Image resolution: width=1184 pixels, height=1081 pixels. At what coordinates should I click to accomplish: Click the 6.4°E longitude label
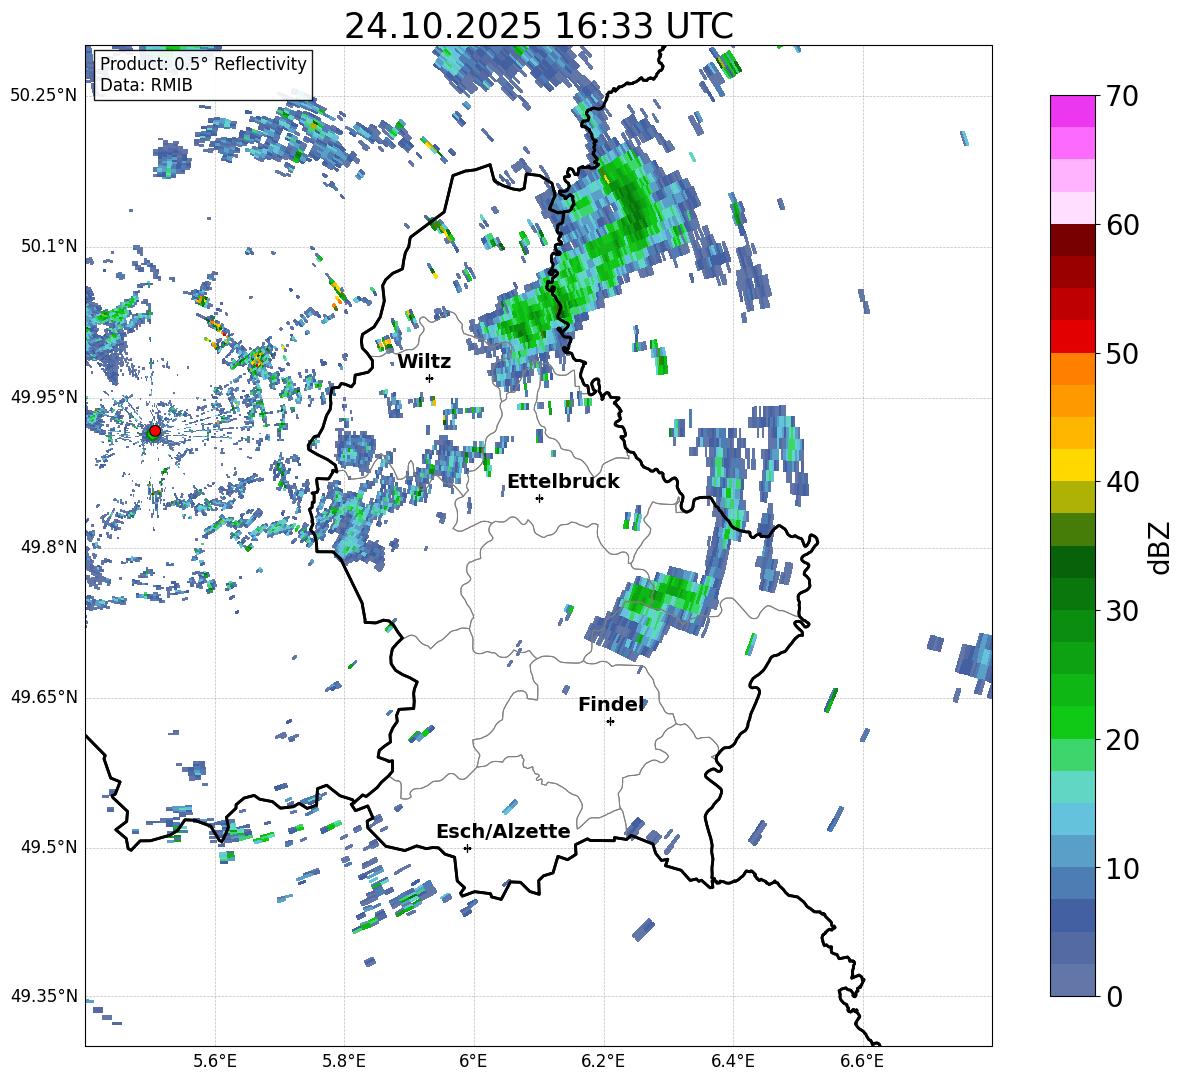pos(732,1061)
